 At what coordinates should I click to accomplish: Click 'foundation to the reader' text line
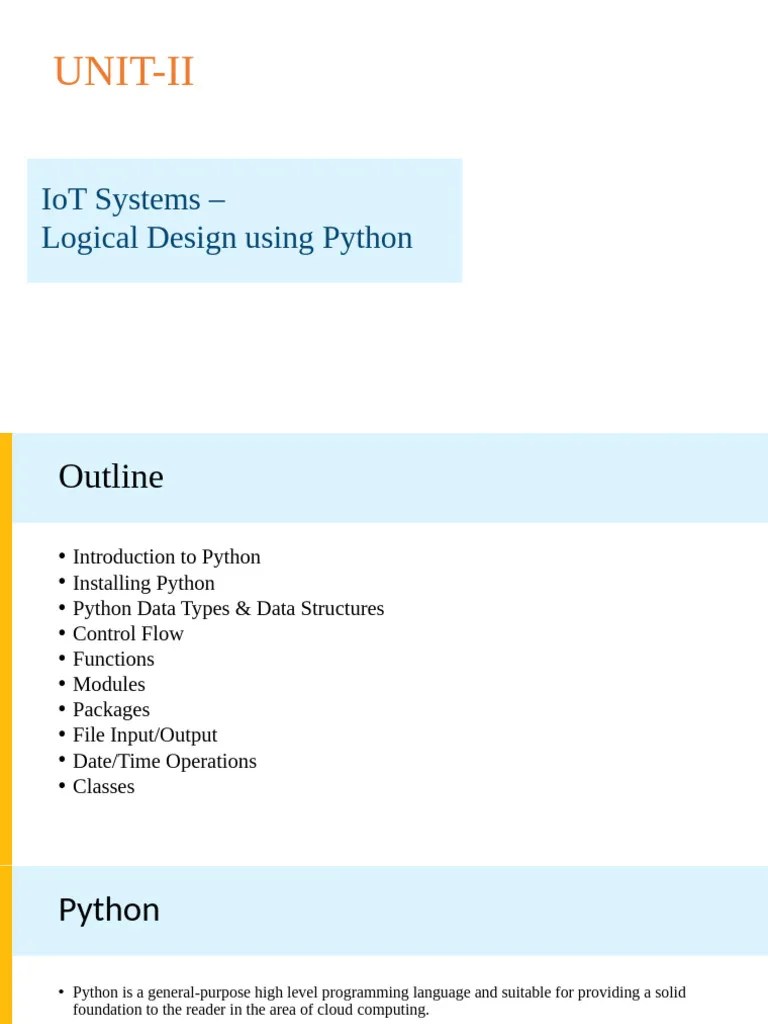[x=251, y=1010]
